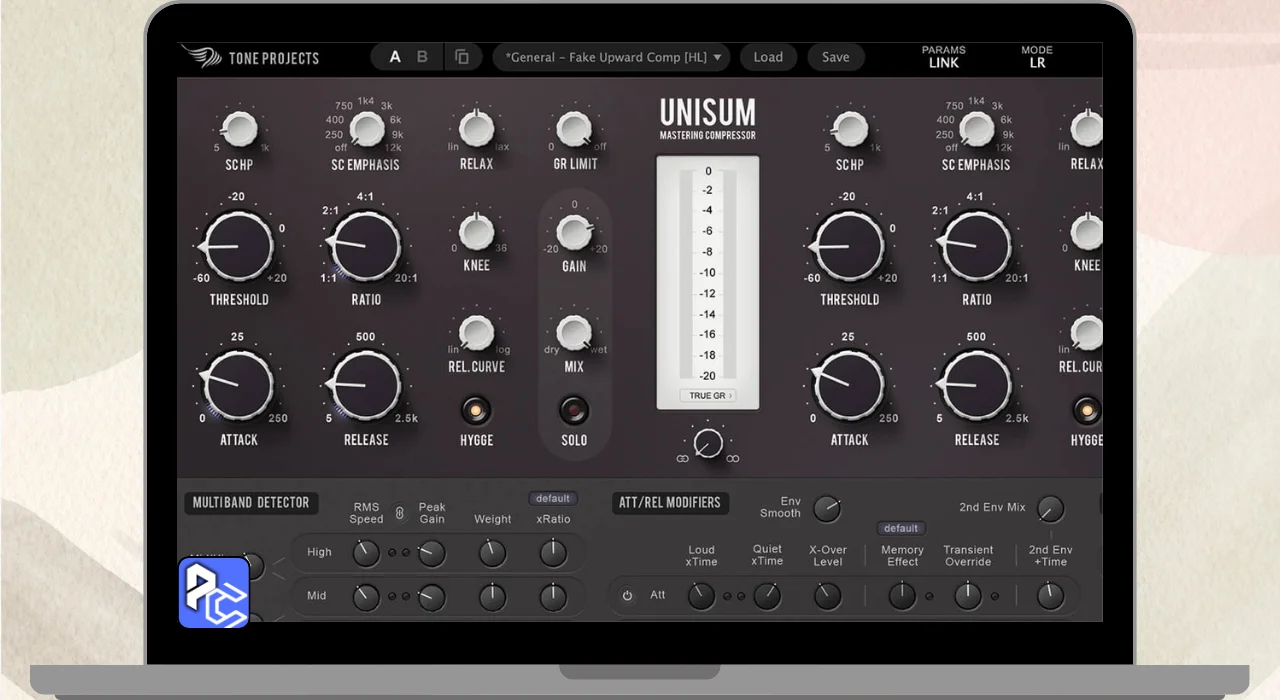Image resolution: width=1280 pixels, height=700 pixels.
Task: Switch to preset slot B
Action: click(422, 57)
